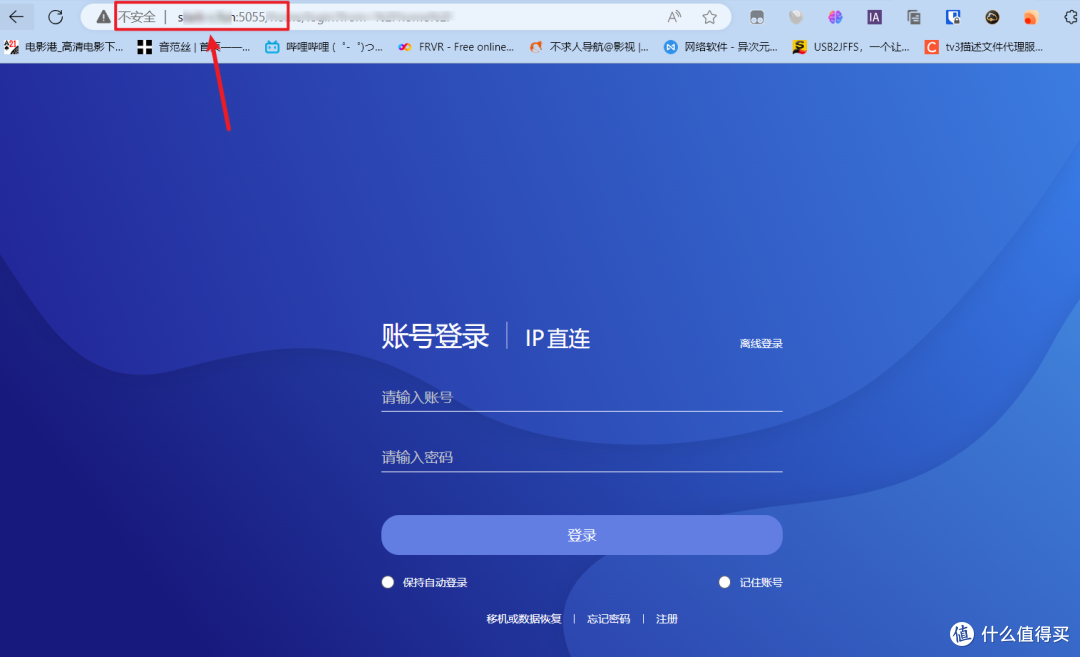1080x657 pixels.
Task: Open the 电影港 bookmark
Action: (64, 47)
